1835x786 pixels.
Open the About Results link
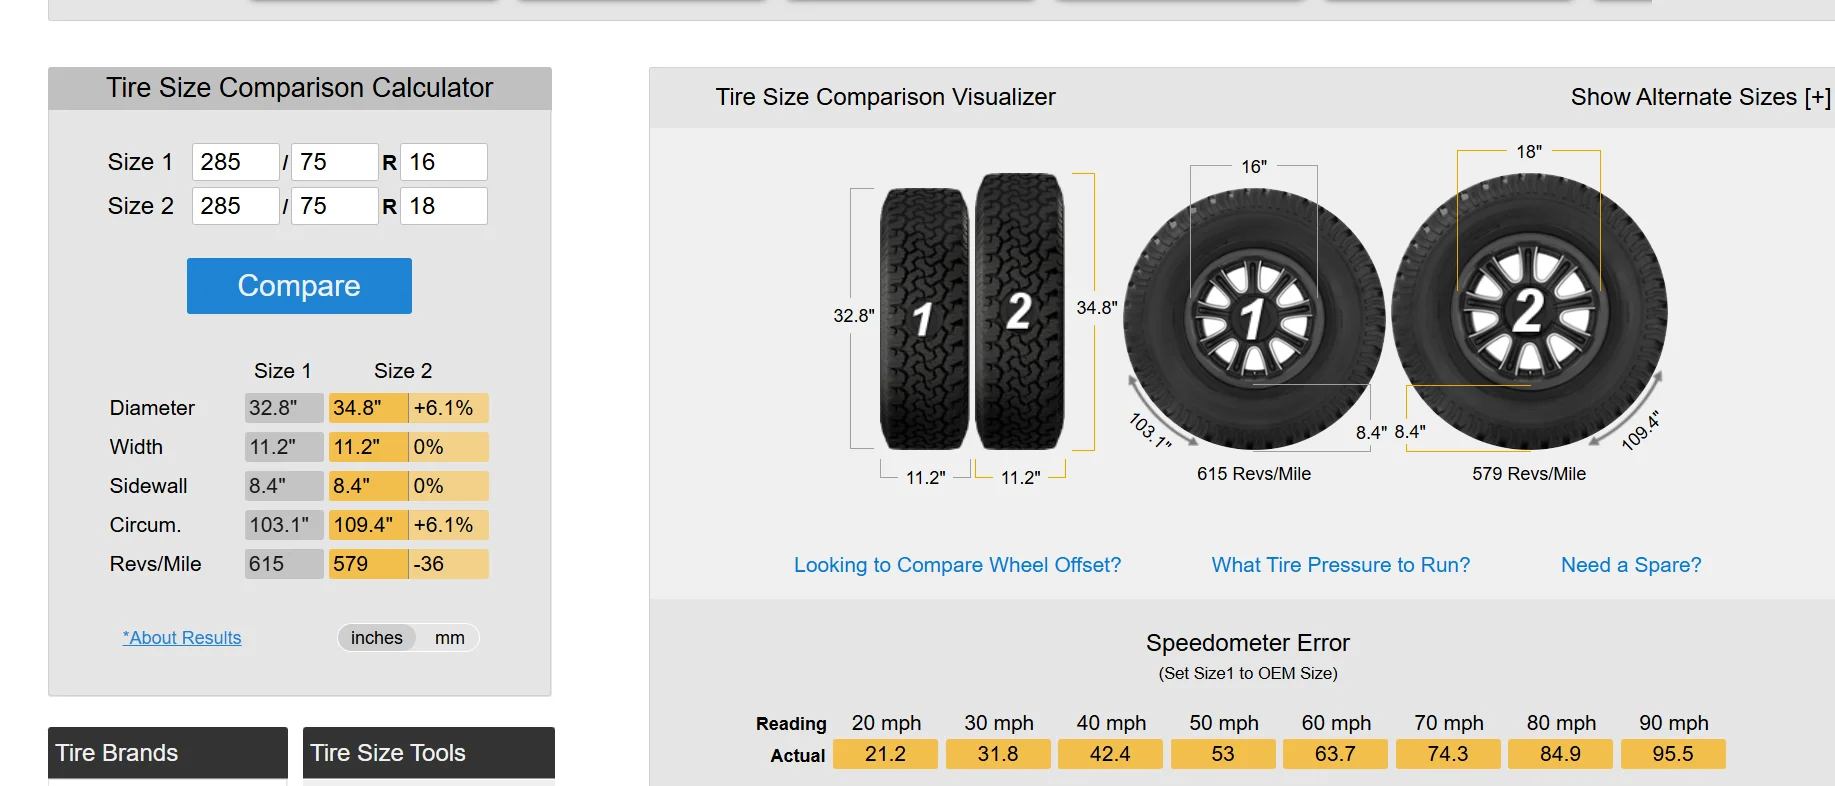coord(182,638)
